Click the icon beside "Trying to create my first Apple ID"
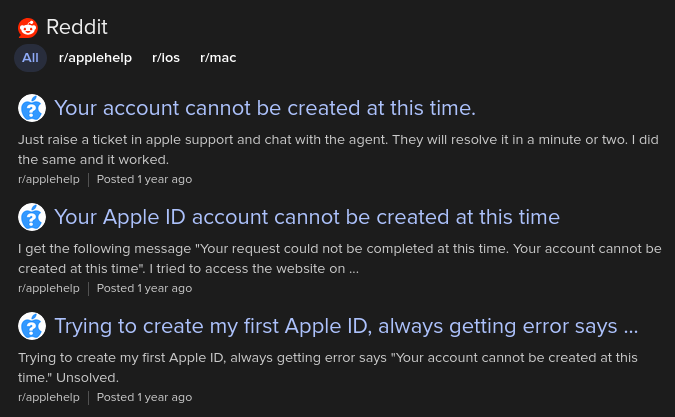This screenshot has width=675, height=417. click(32, 326)
